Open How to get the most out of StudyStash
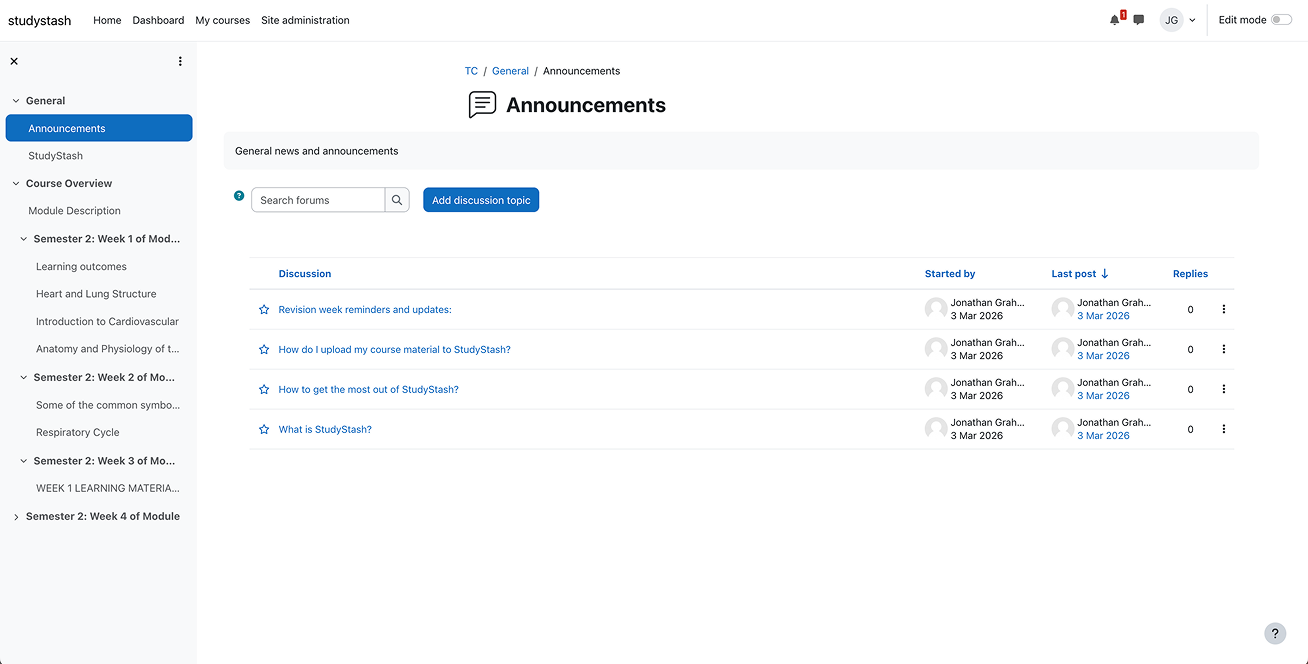The height and width of the screenshot is (664, 1308). [368, 390]
